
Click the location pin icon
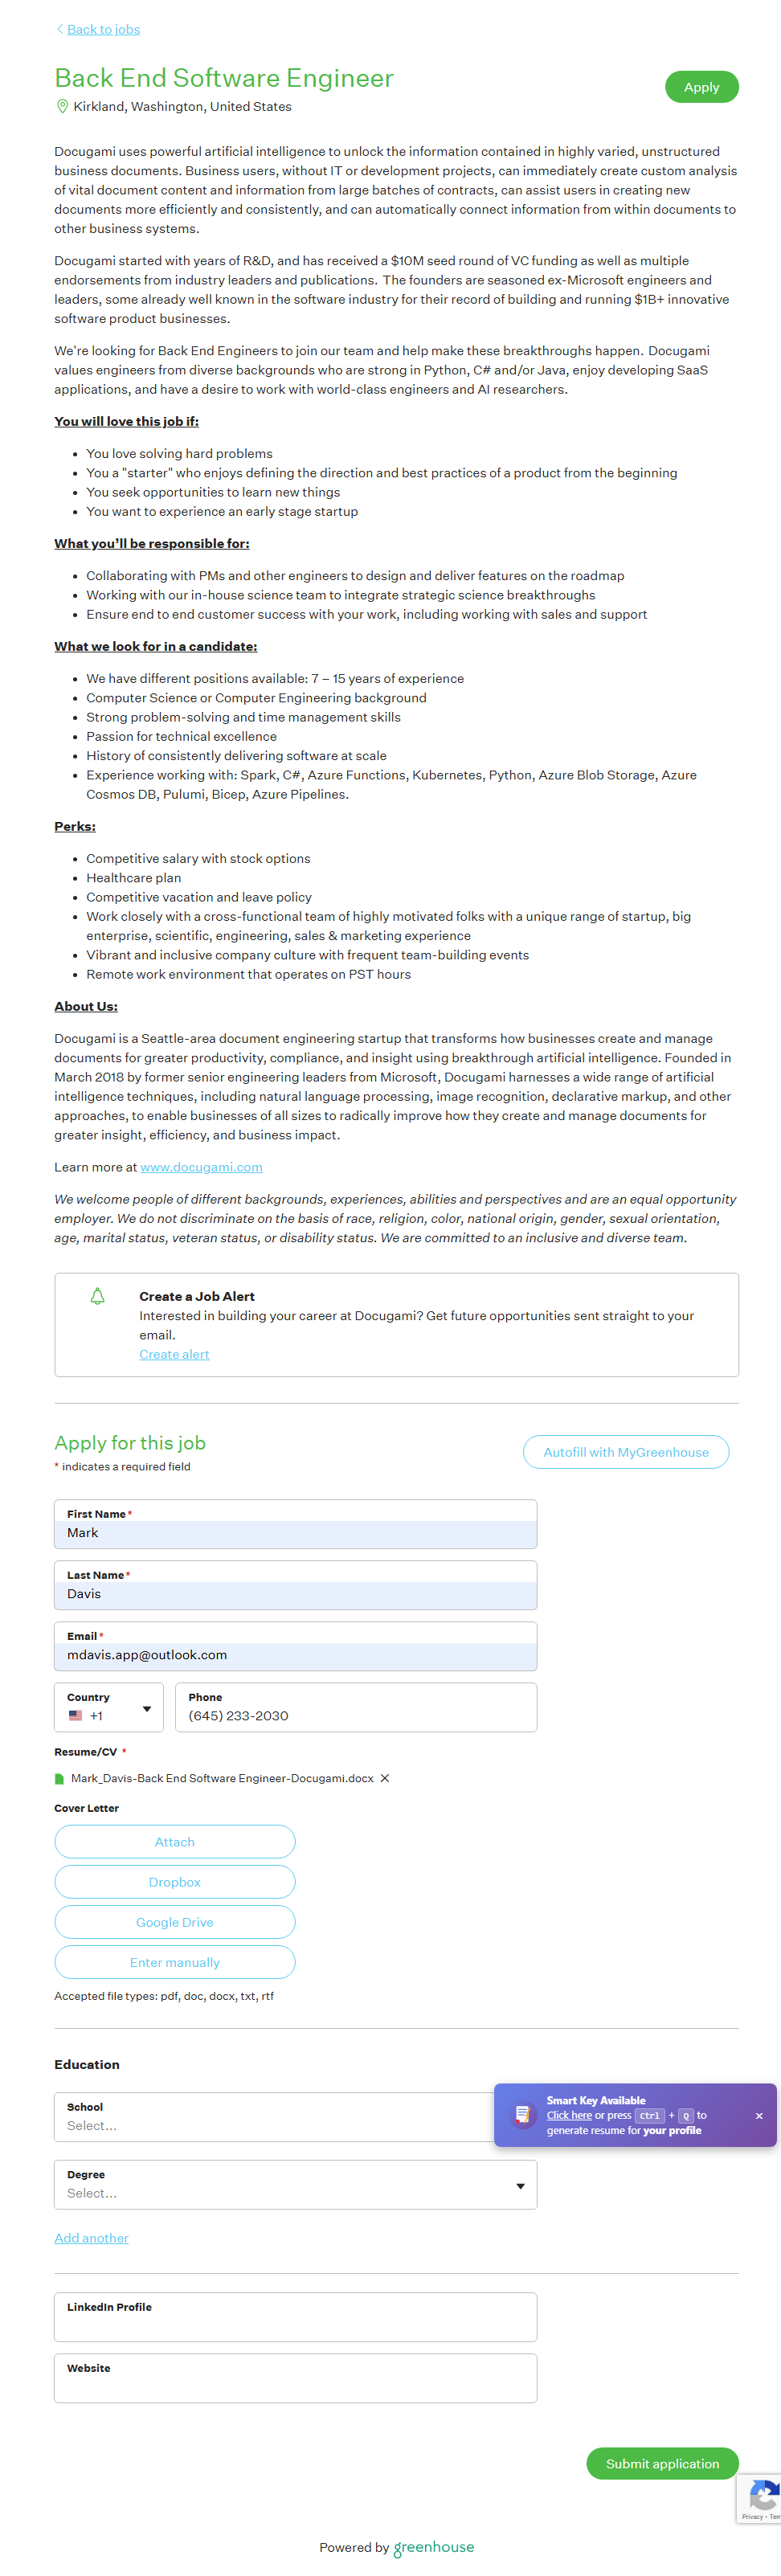(x=62, y=106)
